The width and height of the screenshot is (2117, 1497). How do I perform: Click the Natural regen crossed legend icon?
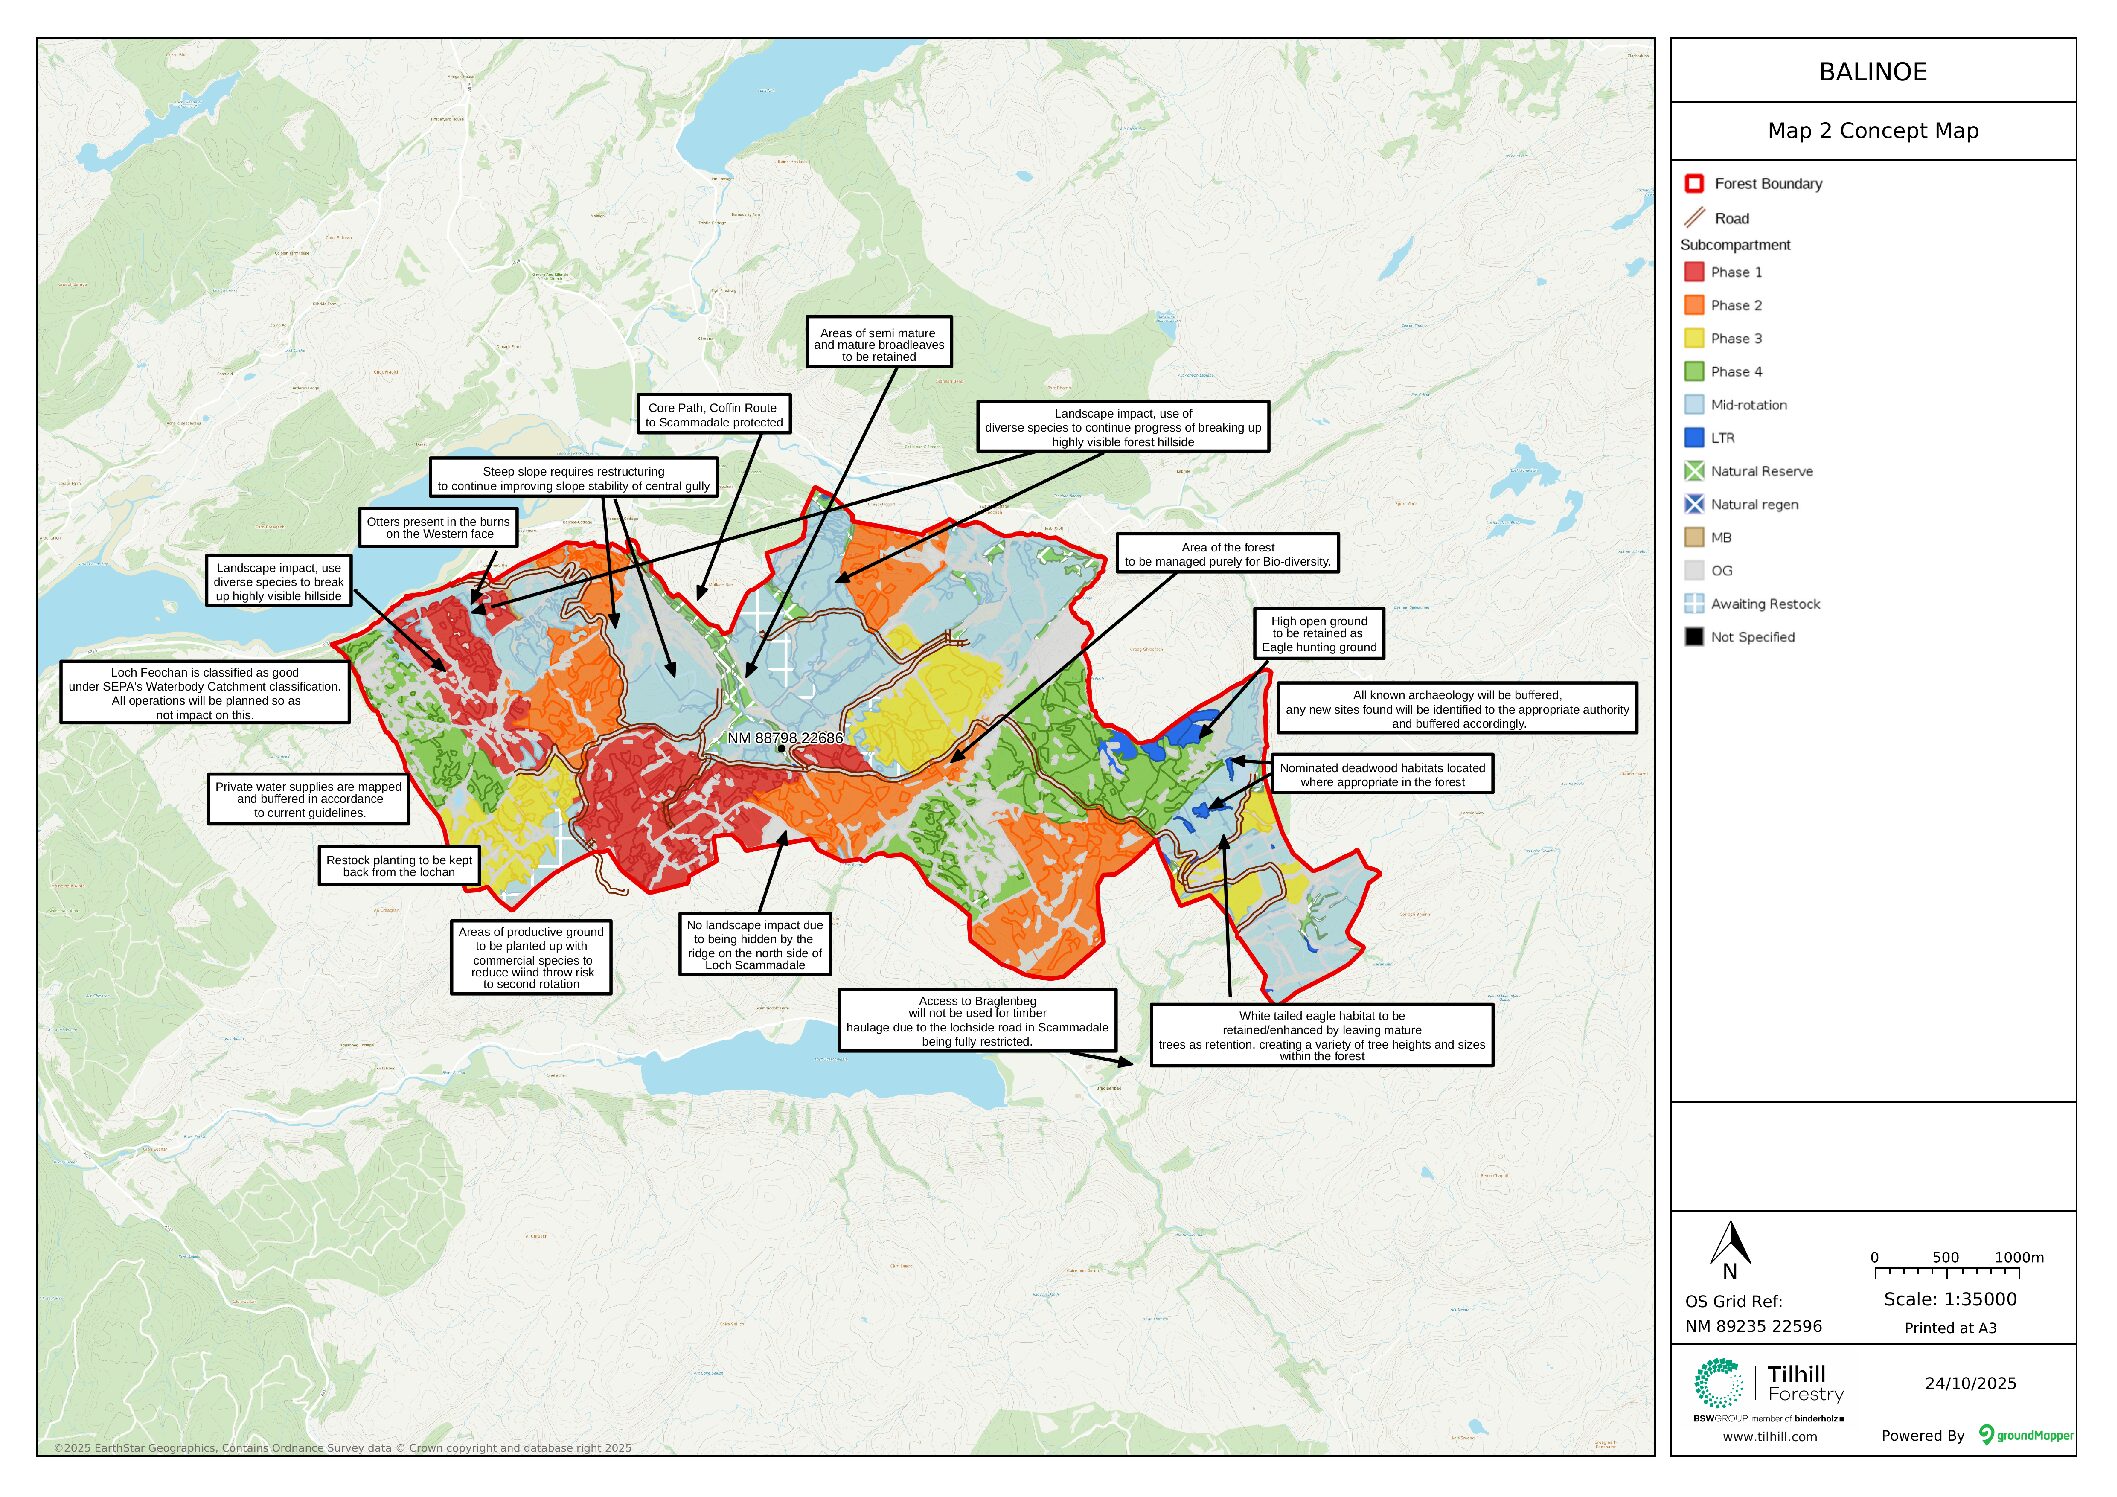tap(1693, 504)
